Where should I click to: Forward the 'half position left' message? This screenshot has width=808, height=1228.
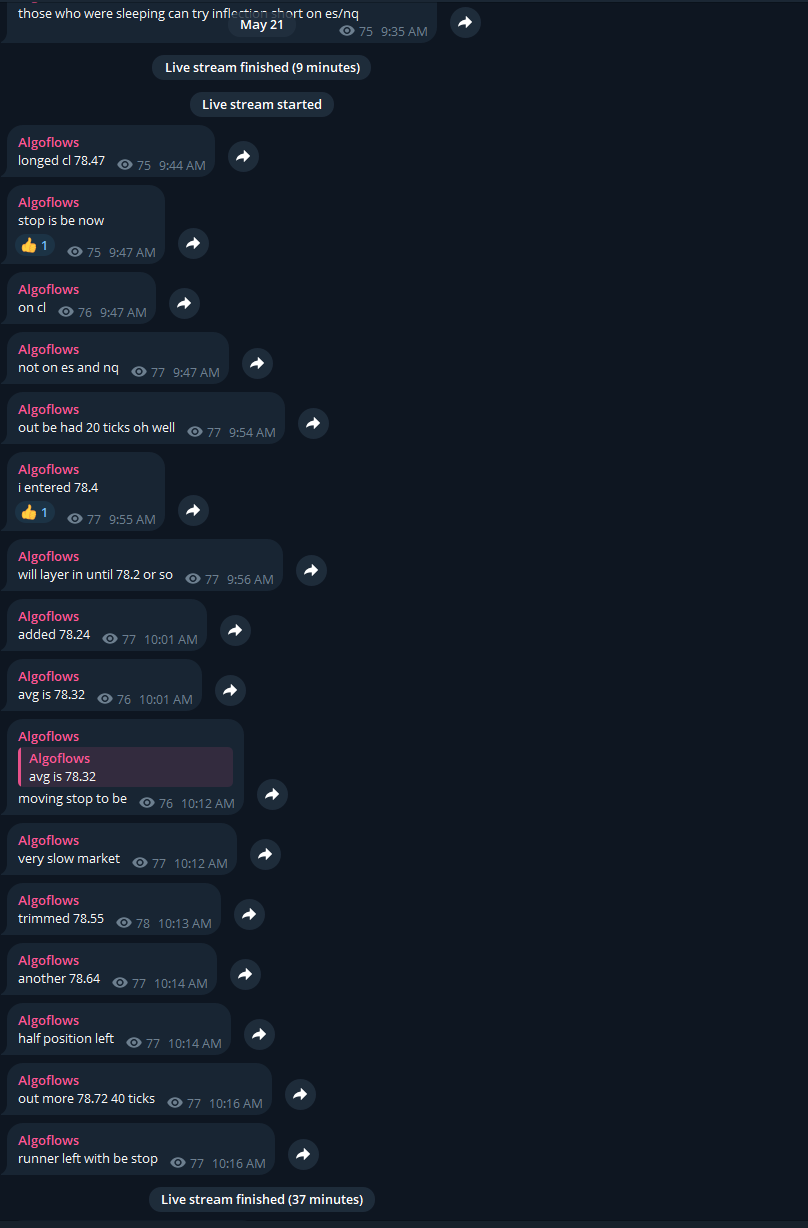pyautogui.click(x=259, y=1034)
